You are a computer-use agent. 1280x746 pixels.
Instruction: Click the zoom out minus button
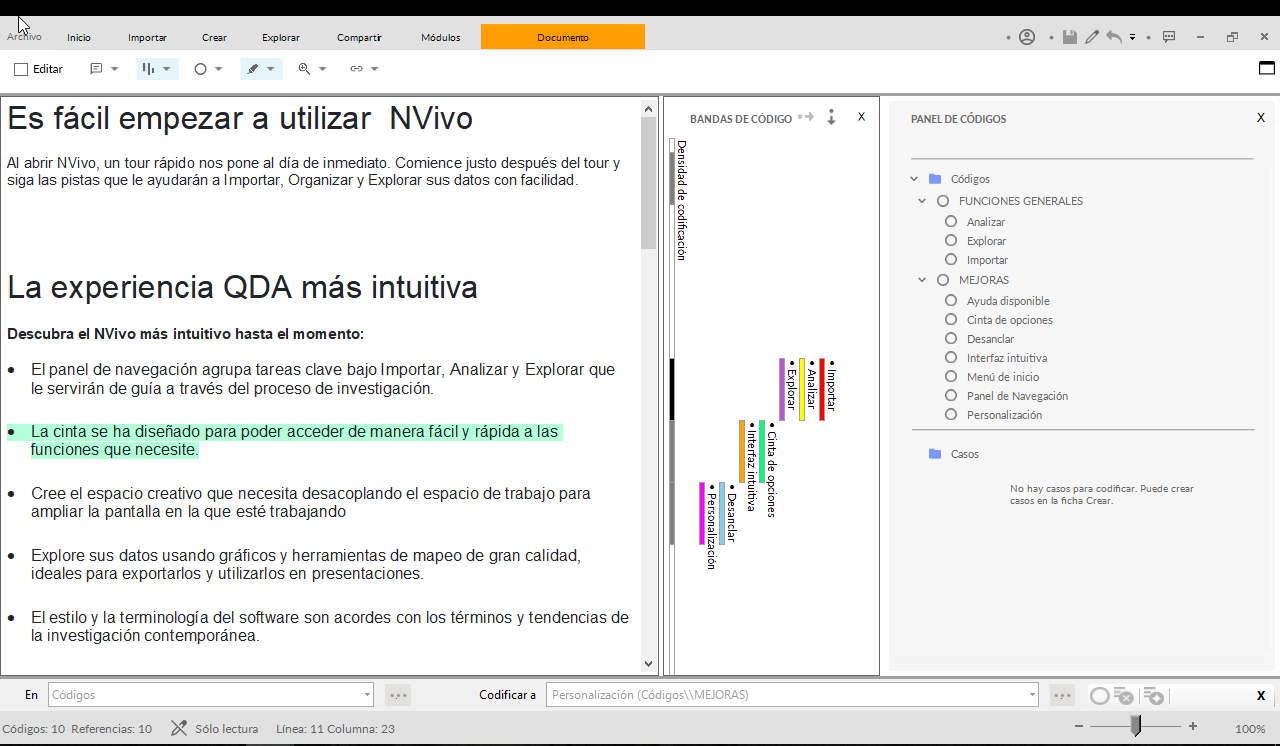pos(1079,727)
